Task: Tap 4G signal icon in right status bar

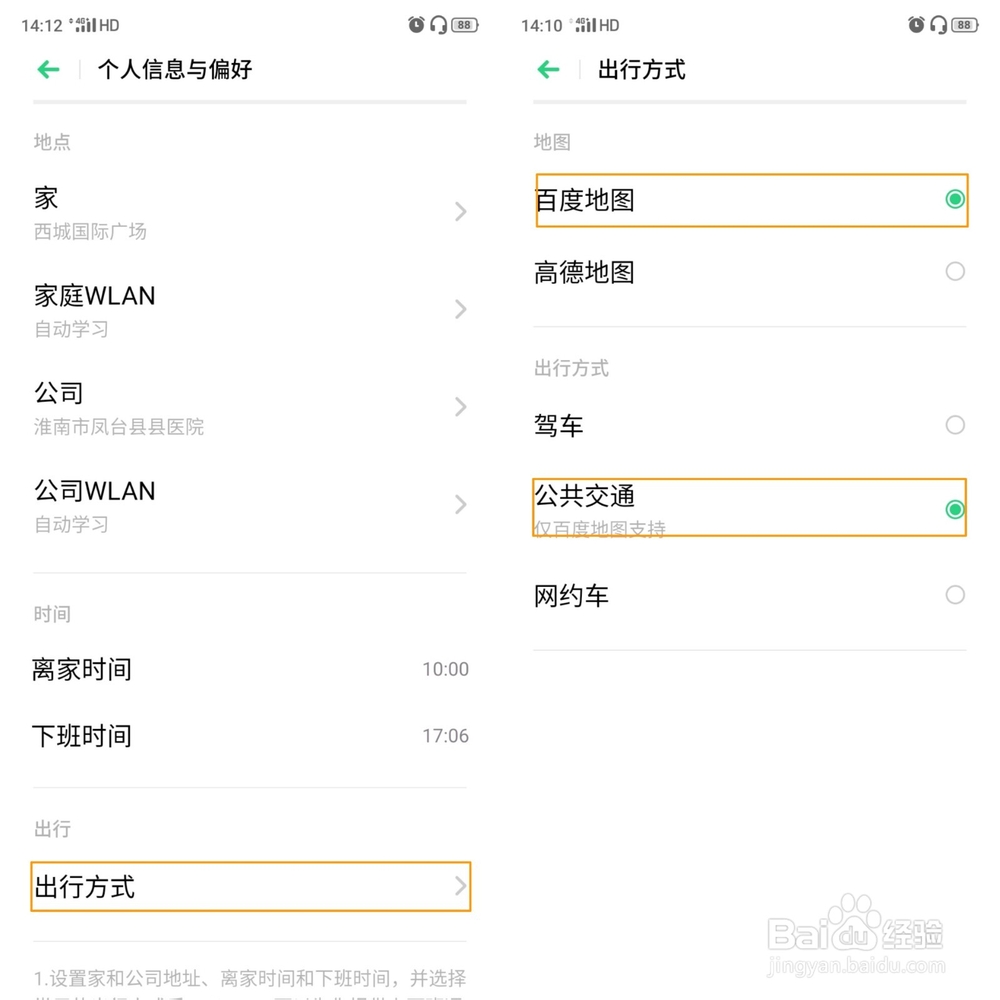Action: [583, 25]
